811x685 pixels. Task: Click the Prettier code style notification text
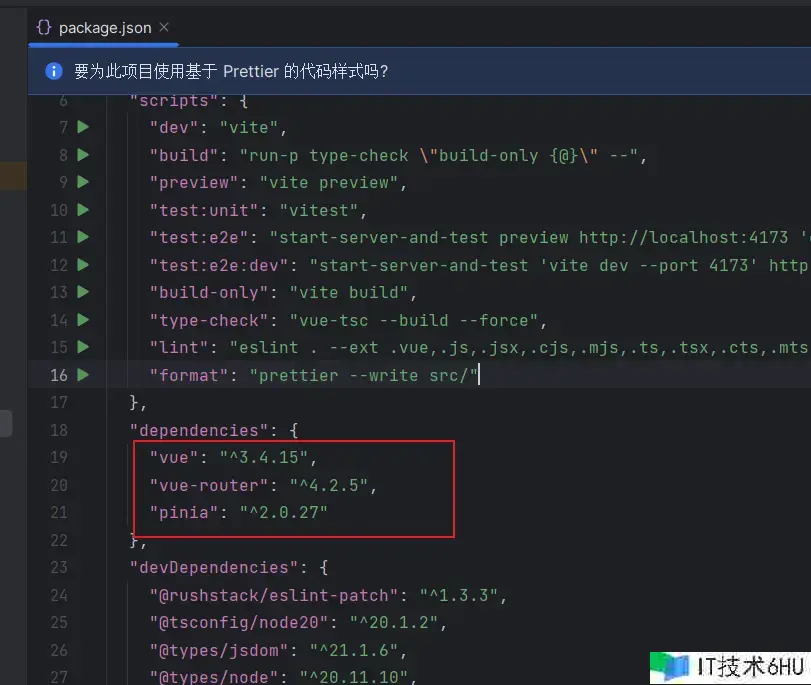point(231,71)
